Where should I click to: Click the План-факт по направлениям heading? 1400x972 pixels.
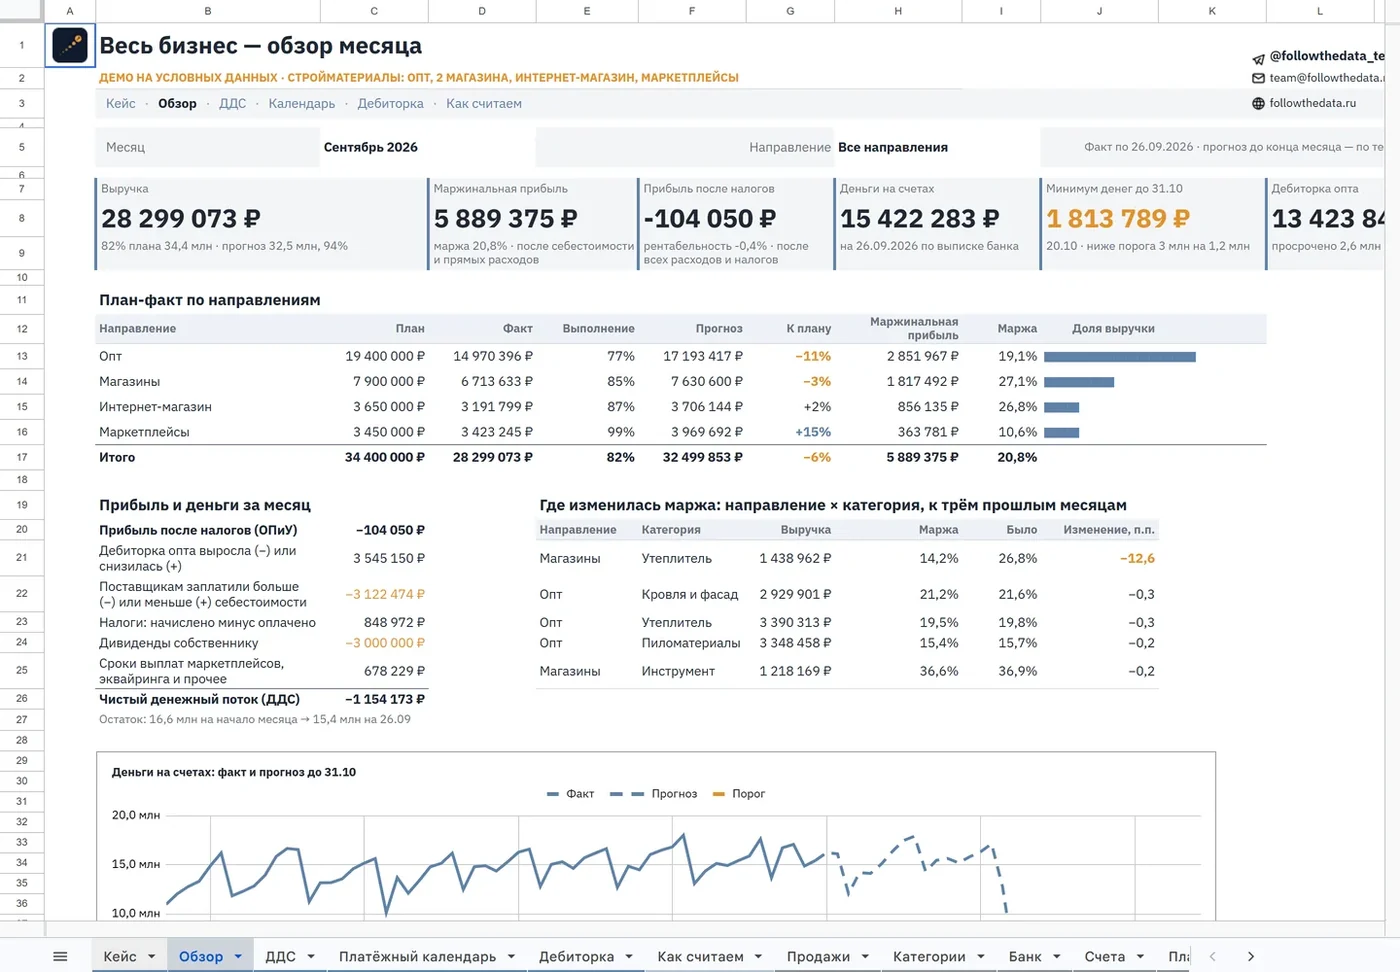210,300
